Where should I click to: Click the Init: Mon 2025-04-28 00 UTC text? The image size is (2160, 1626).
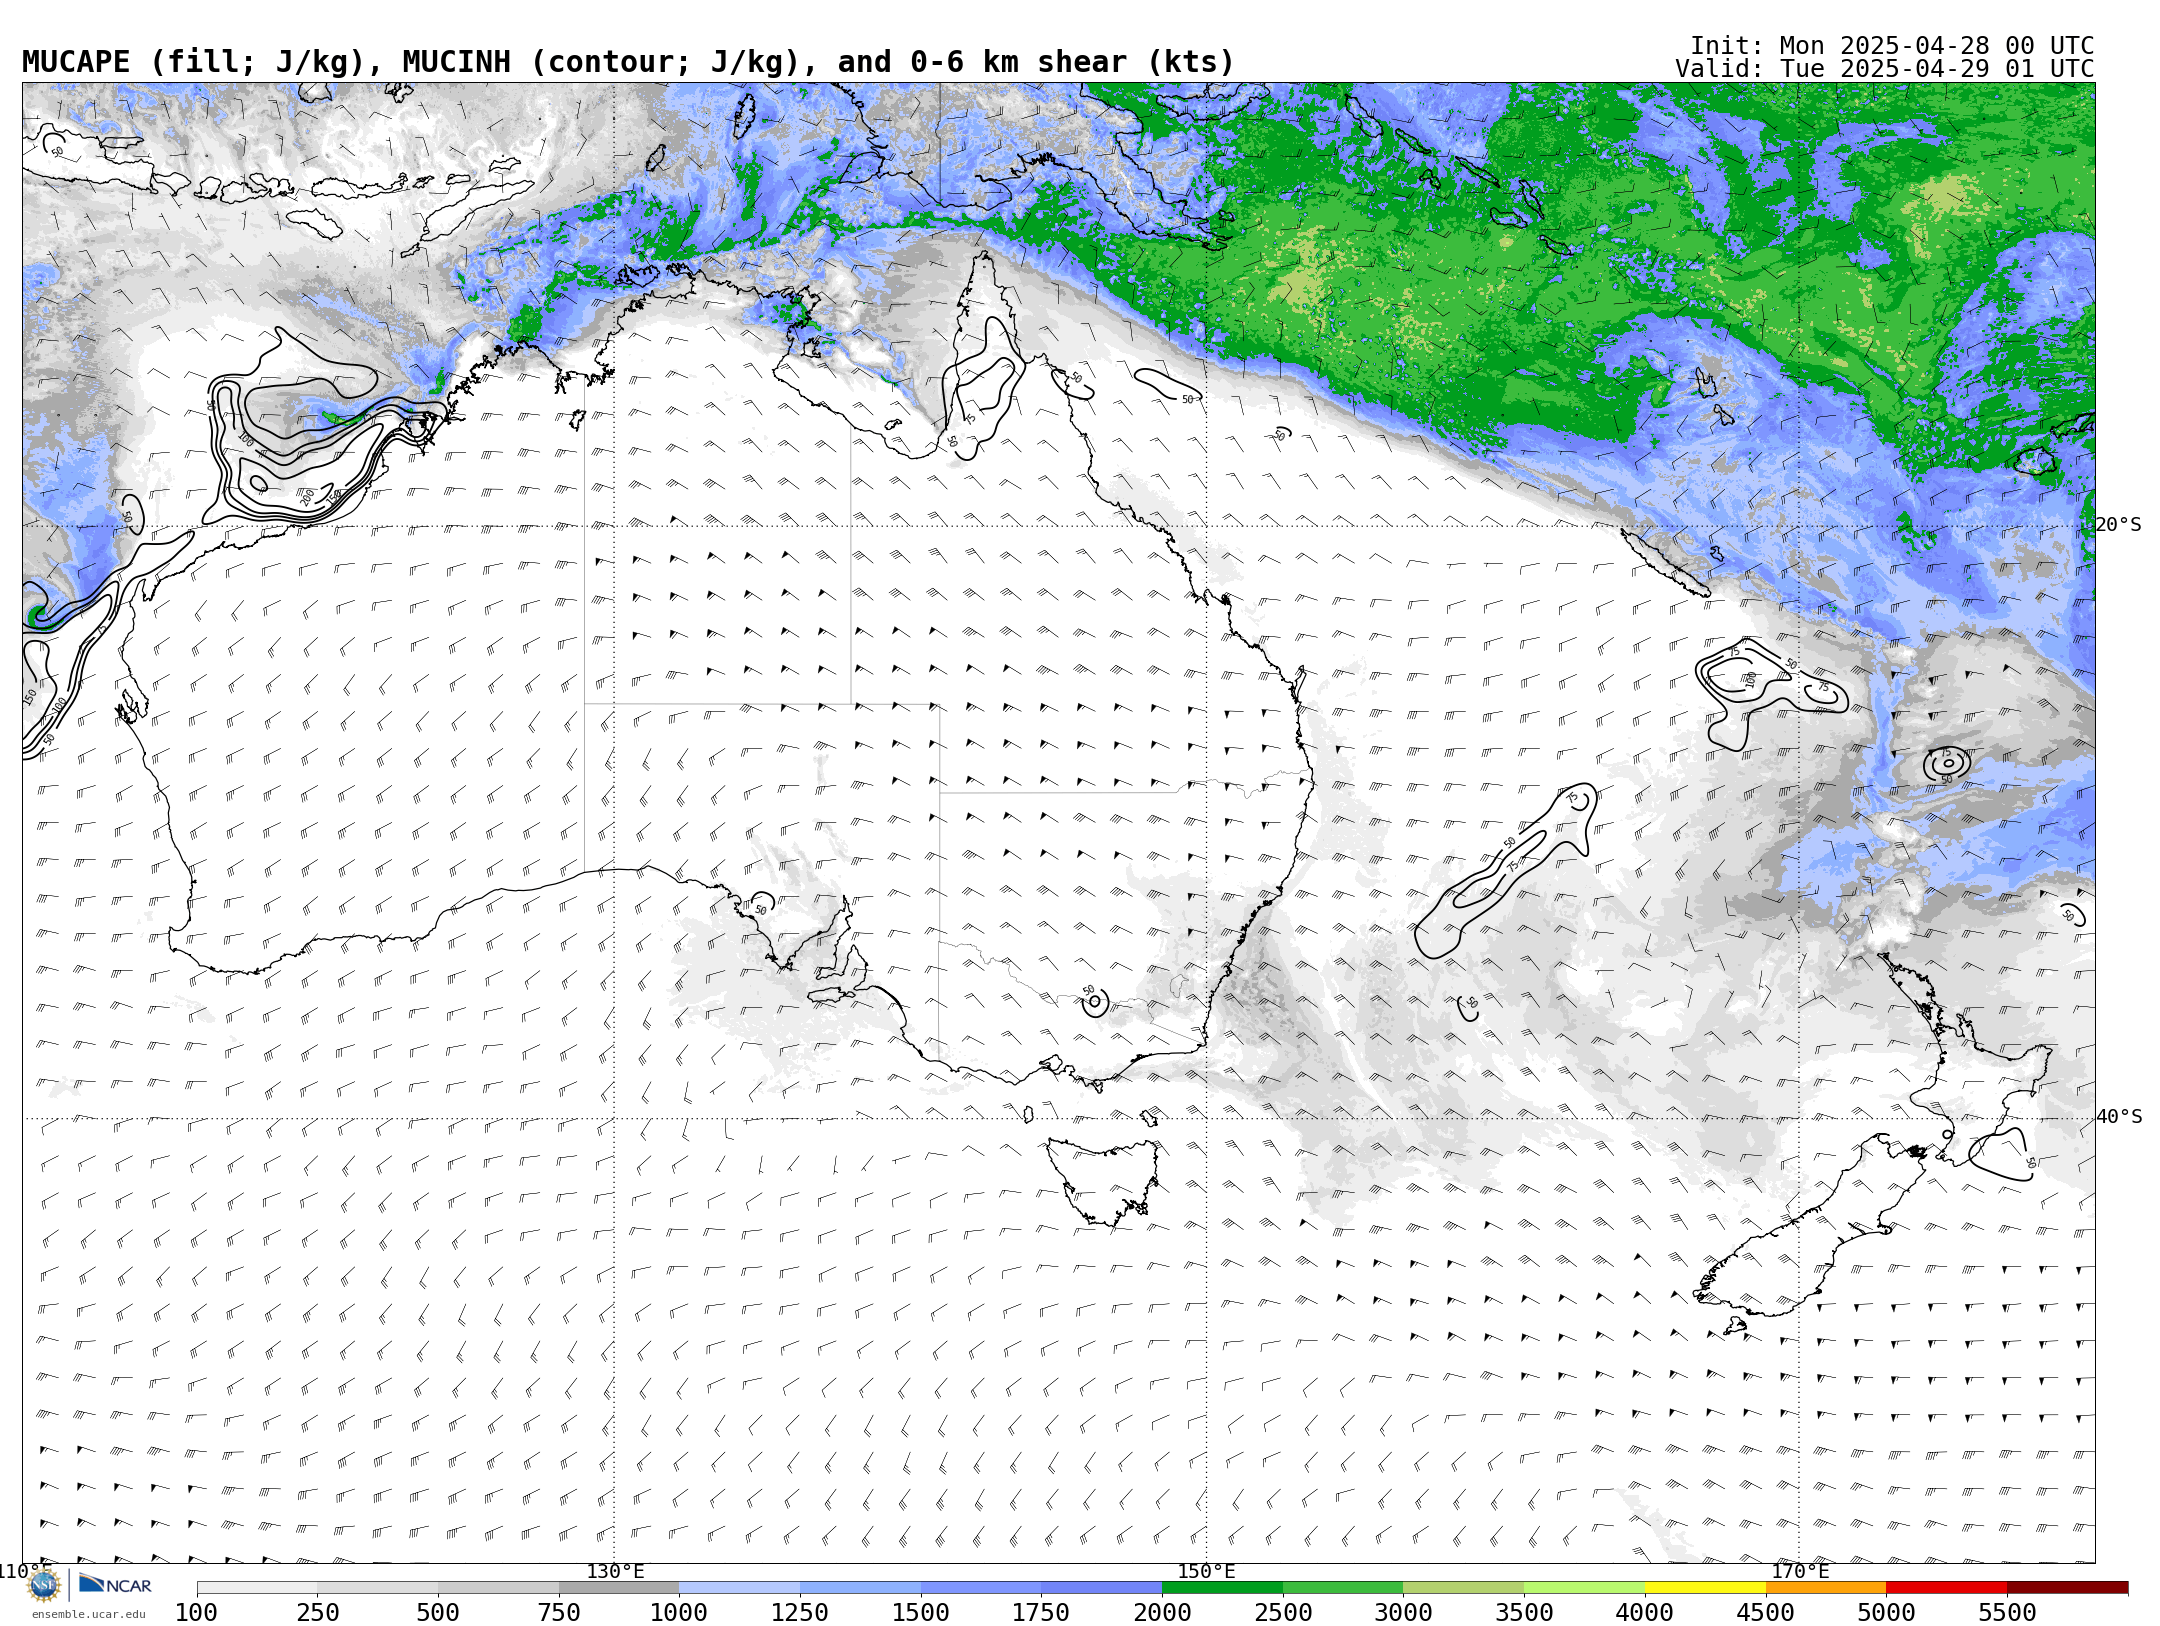1892,46
